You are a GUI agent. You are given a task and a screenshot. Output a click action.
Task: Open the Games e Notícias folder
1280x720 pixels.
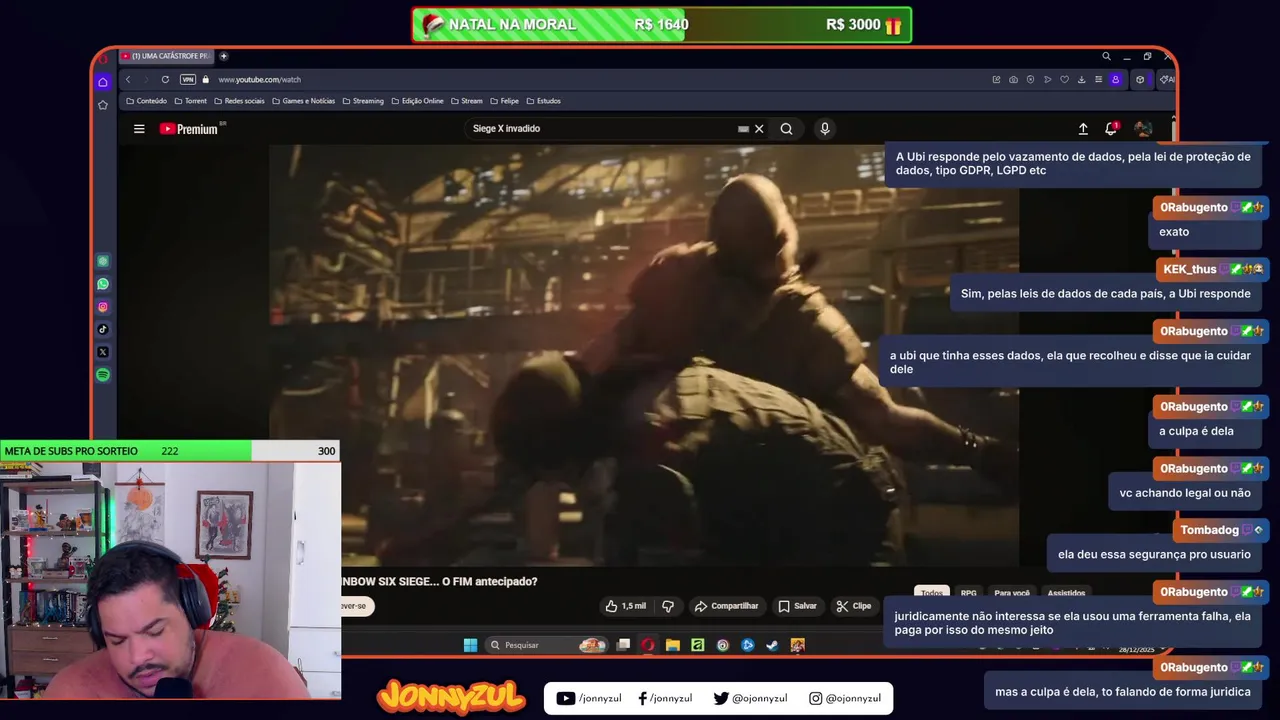304,101
